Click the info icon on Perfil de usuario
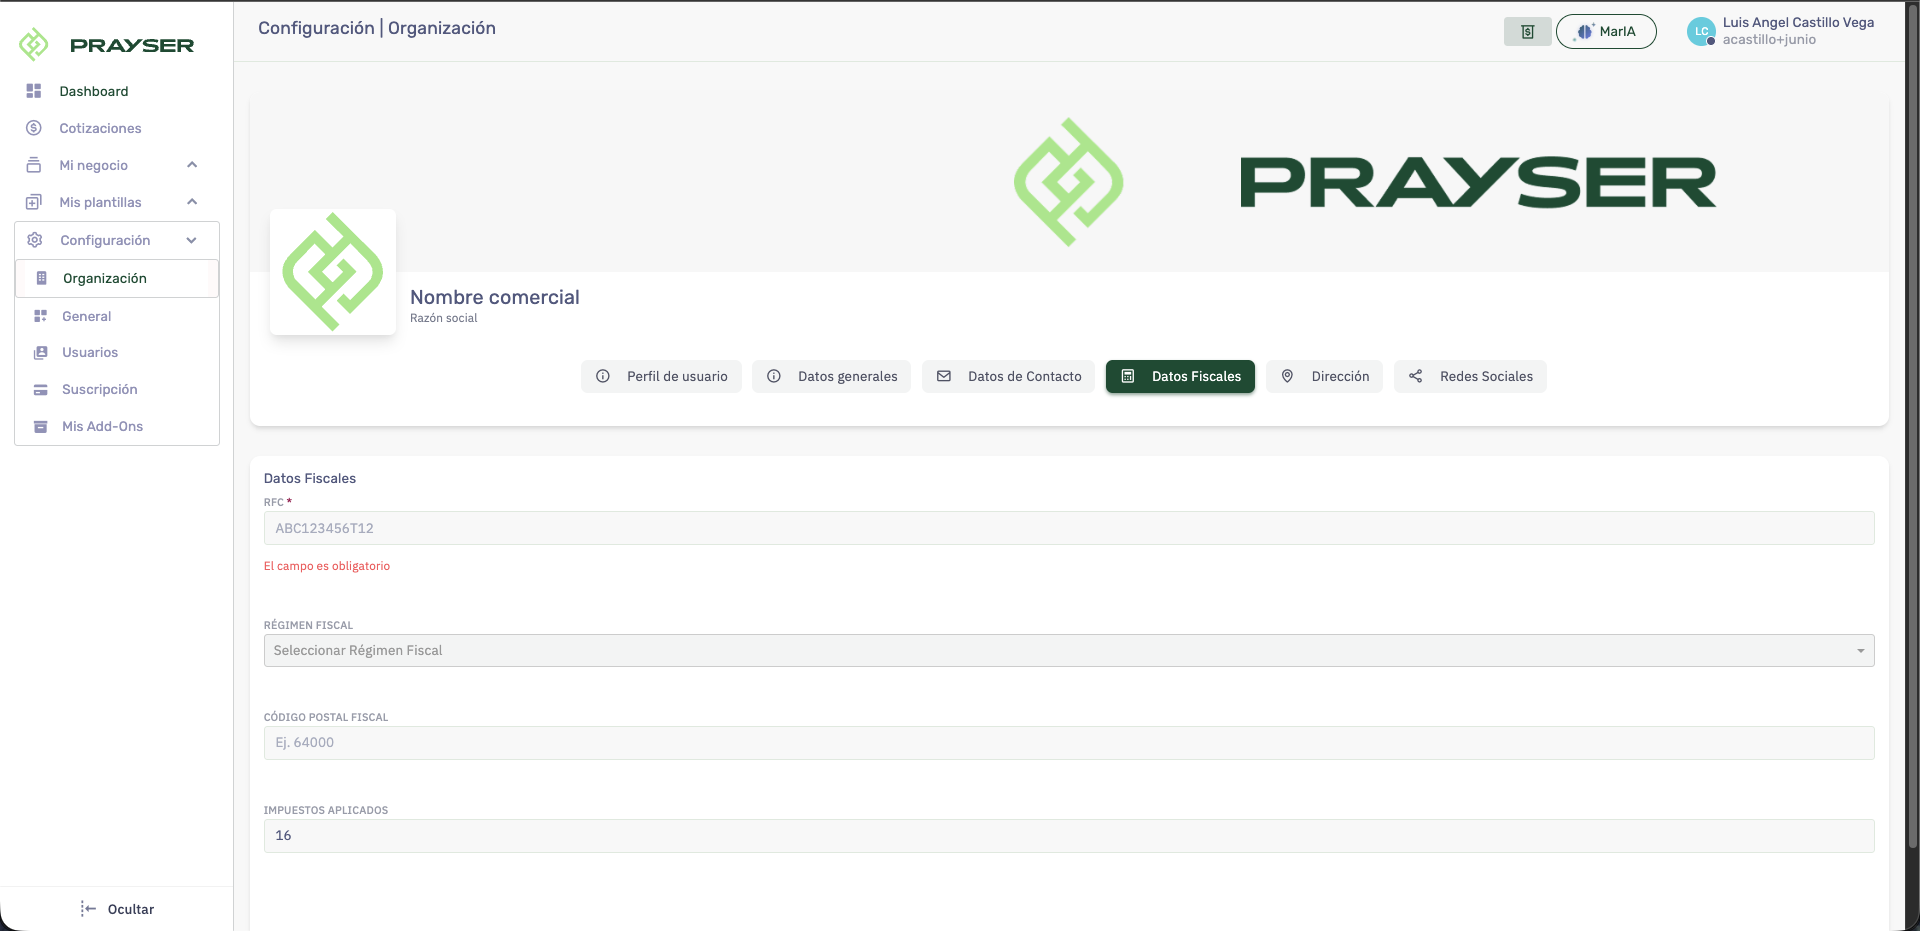Screen dimensions: 1920x931 click(603, 376)
